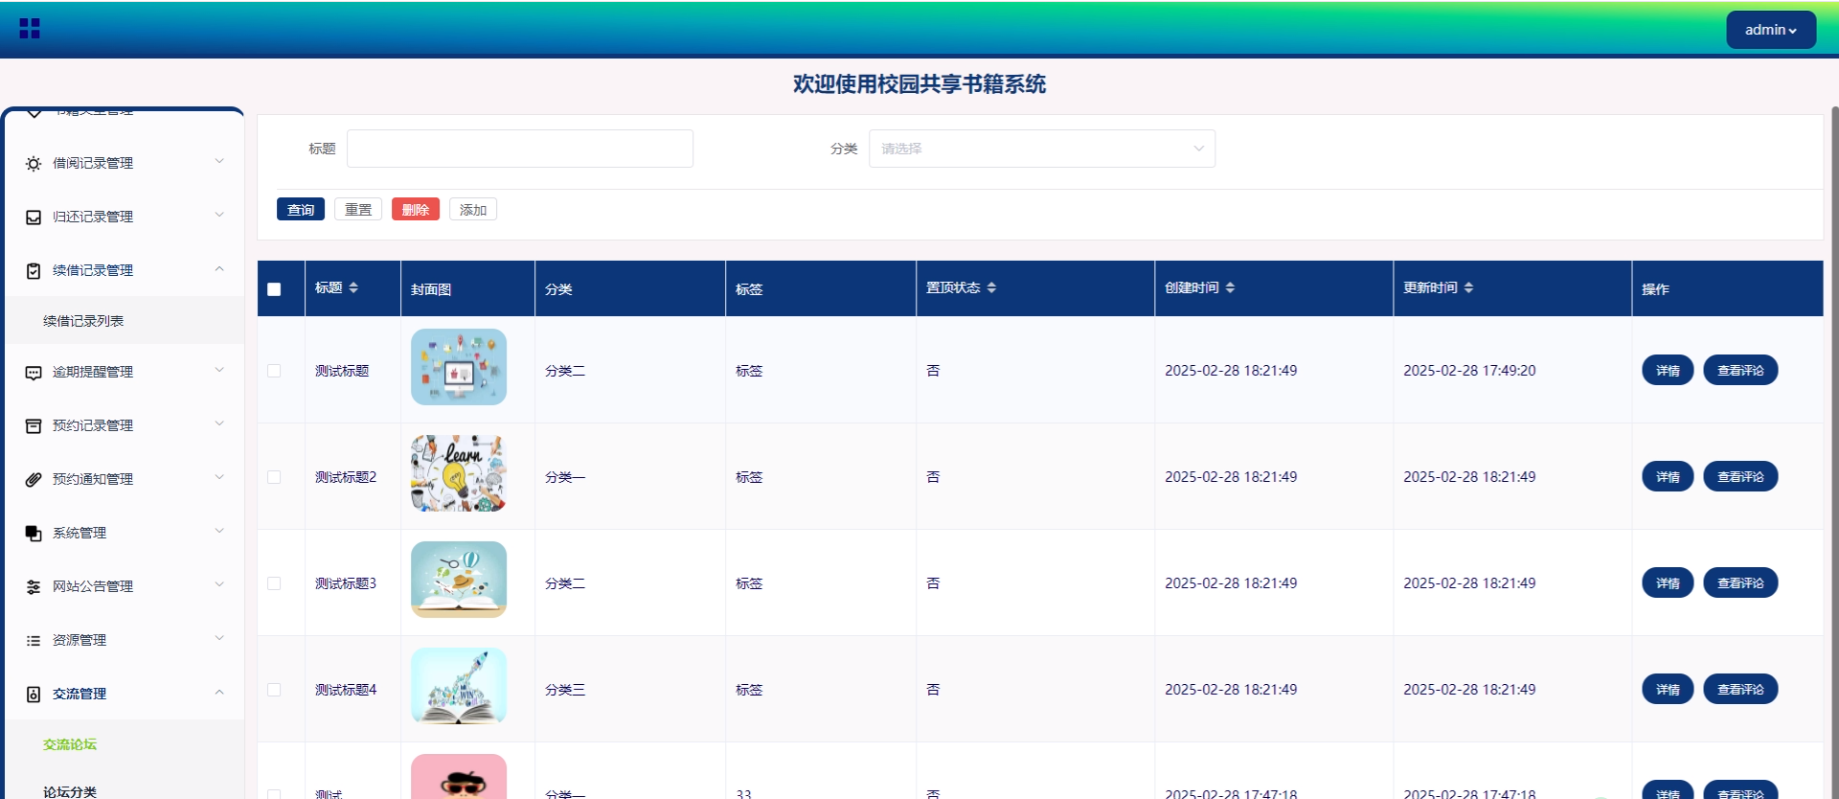This screenshot has height=799, width=1839.
Task: Click 查看评论 for the 测试标题4 row
Action: (x=1741, y=690)
